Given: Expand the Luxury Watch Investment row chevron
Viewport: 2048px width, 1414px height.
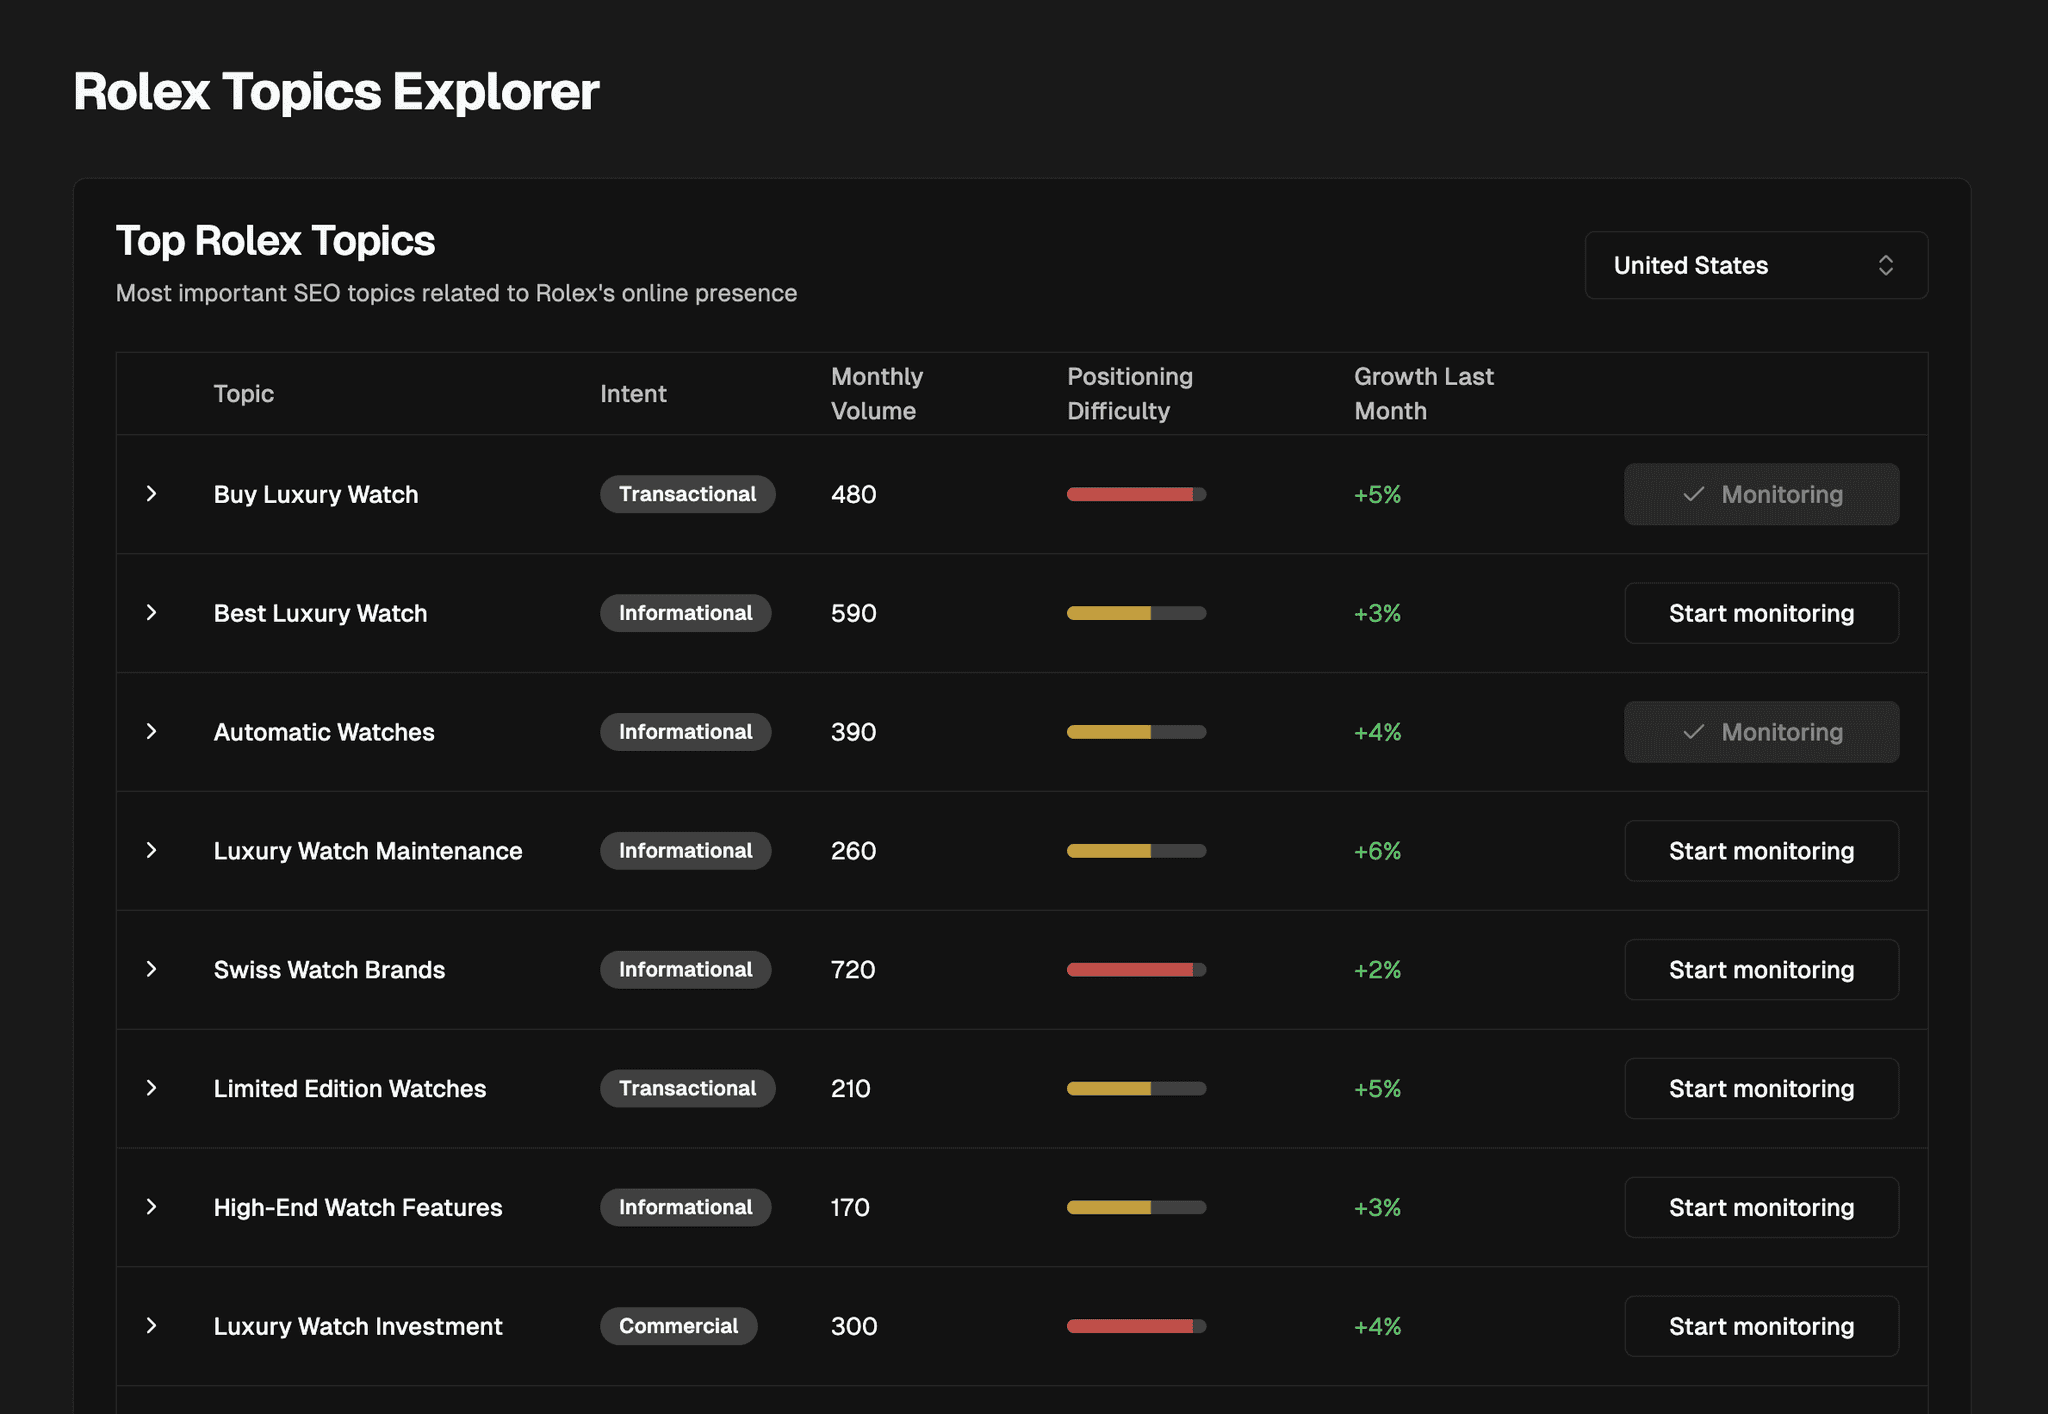Looking at the screenshot, I should click(x=151, y=1326).
